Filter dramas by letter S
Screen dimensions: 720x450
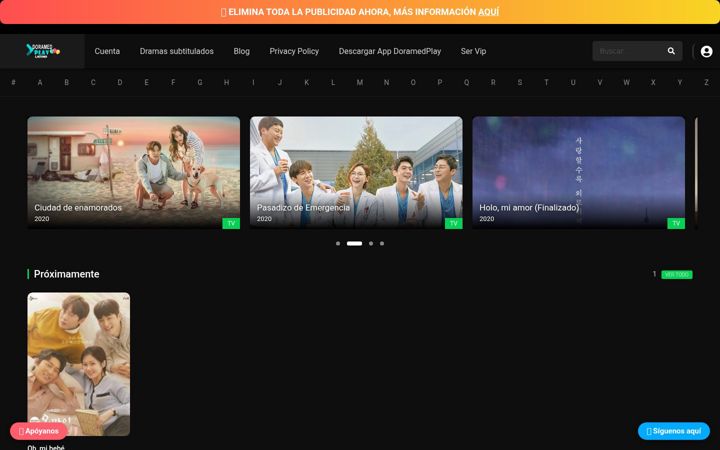520,83
